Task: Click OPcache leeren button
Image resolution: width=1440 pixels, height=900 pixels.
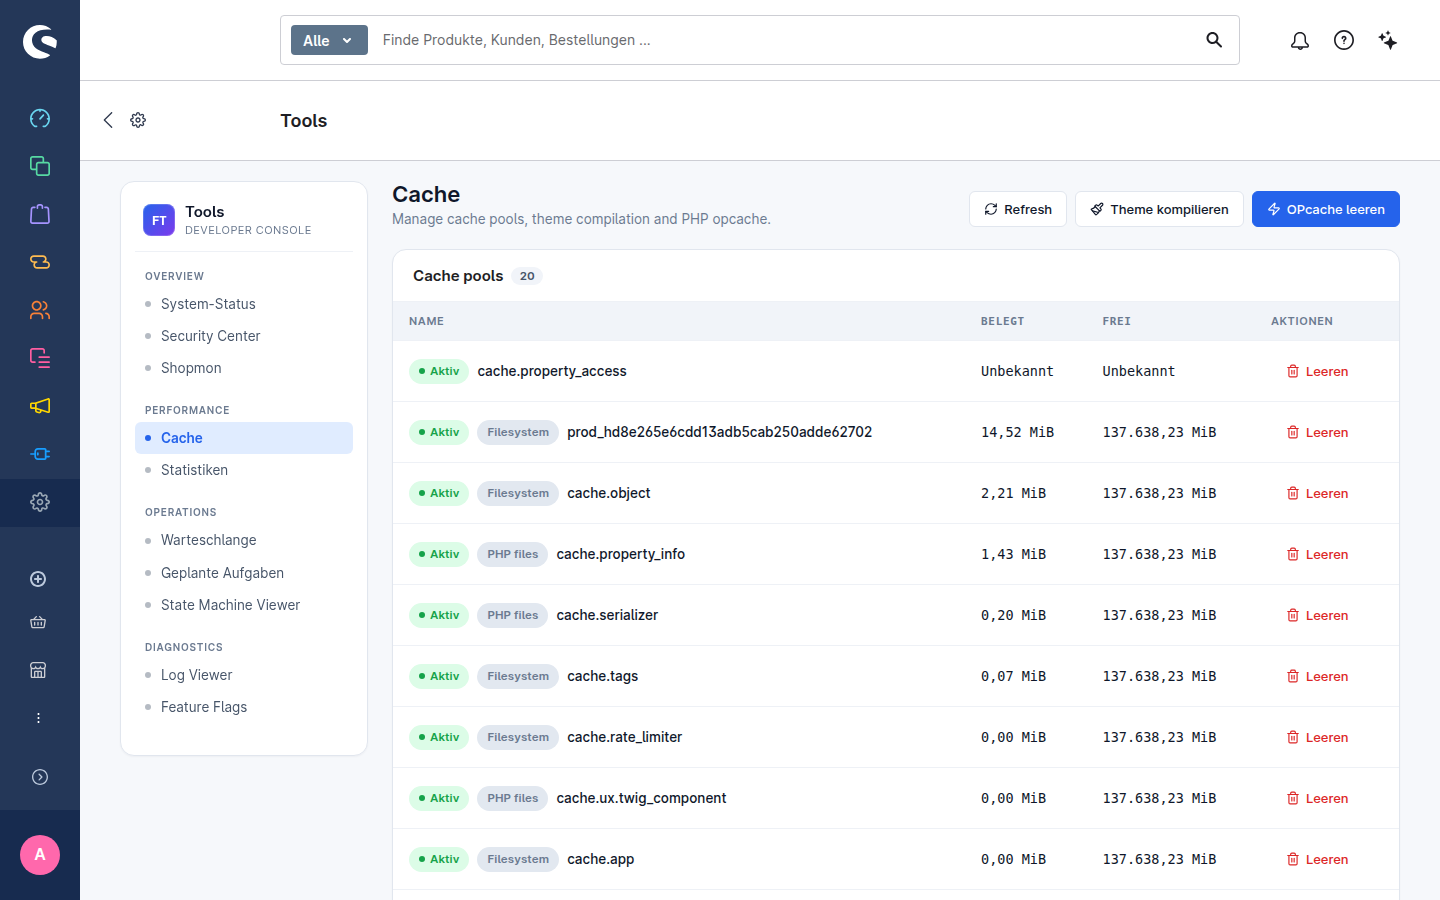Action: click(x=1326, y=209)
